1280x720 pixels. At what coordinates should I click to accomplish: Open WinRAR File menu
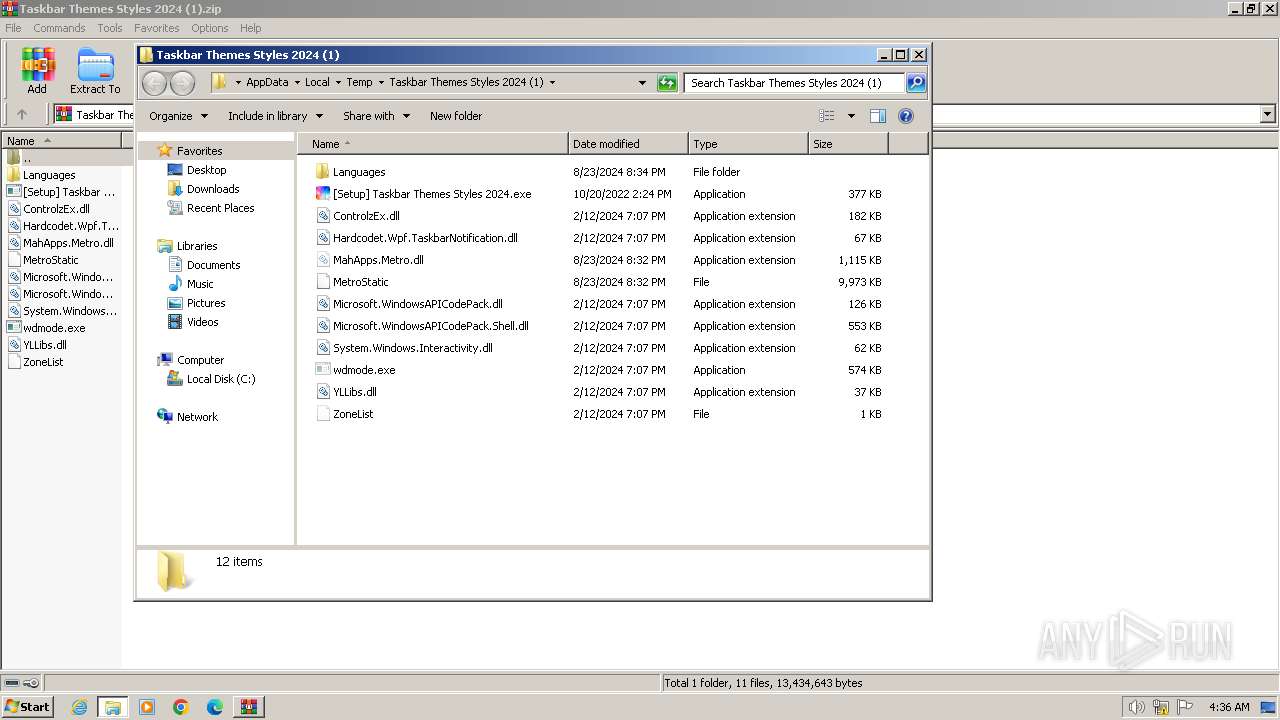[x=13, y=28]
